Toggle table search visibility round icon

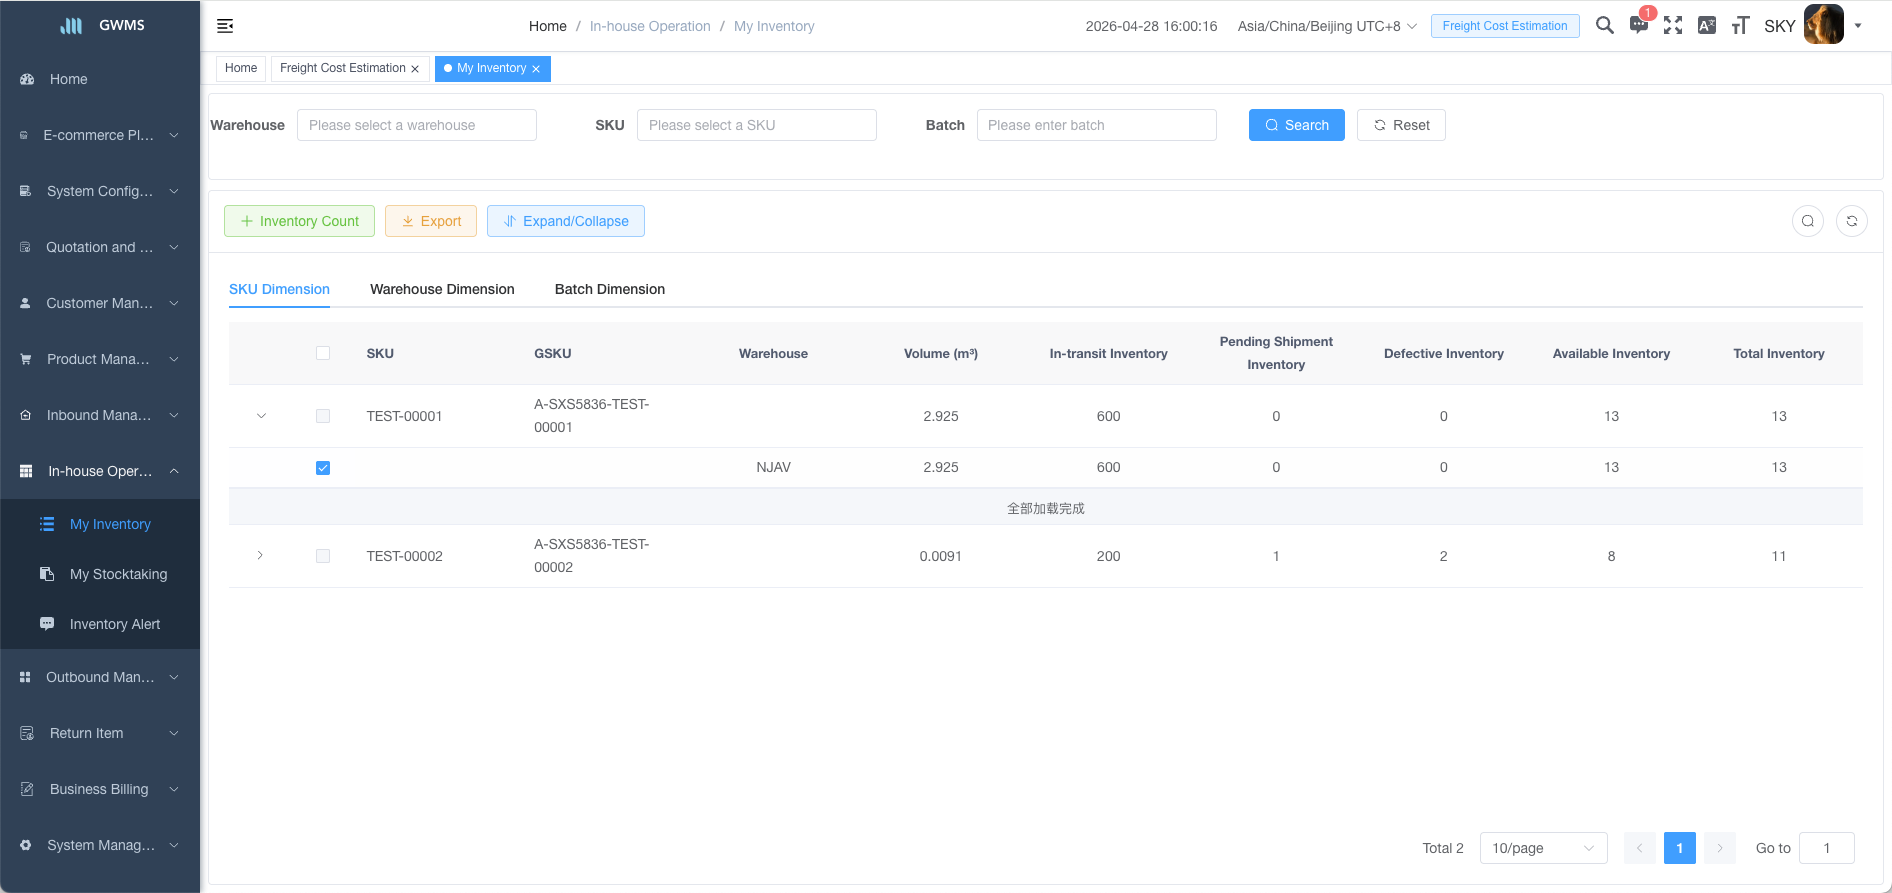[1808, 221]
